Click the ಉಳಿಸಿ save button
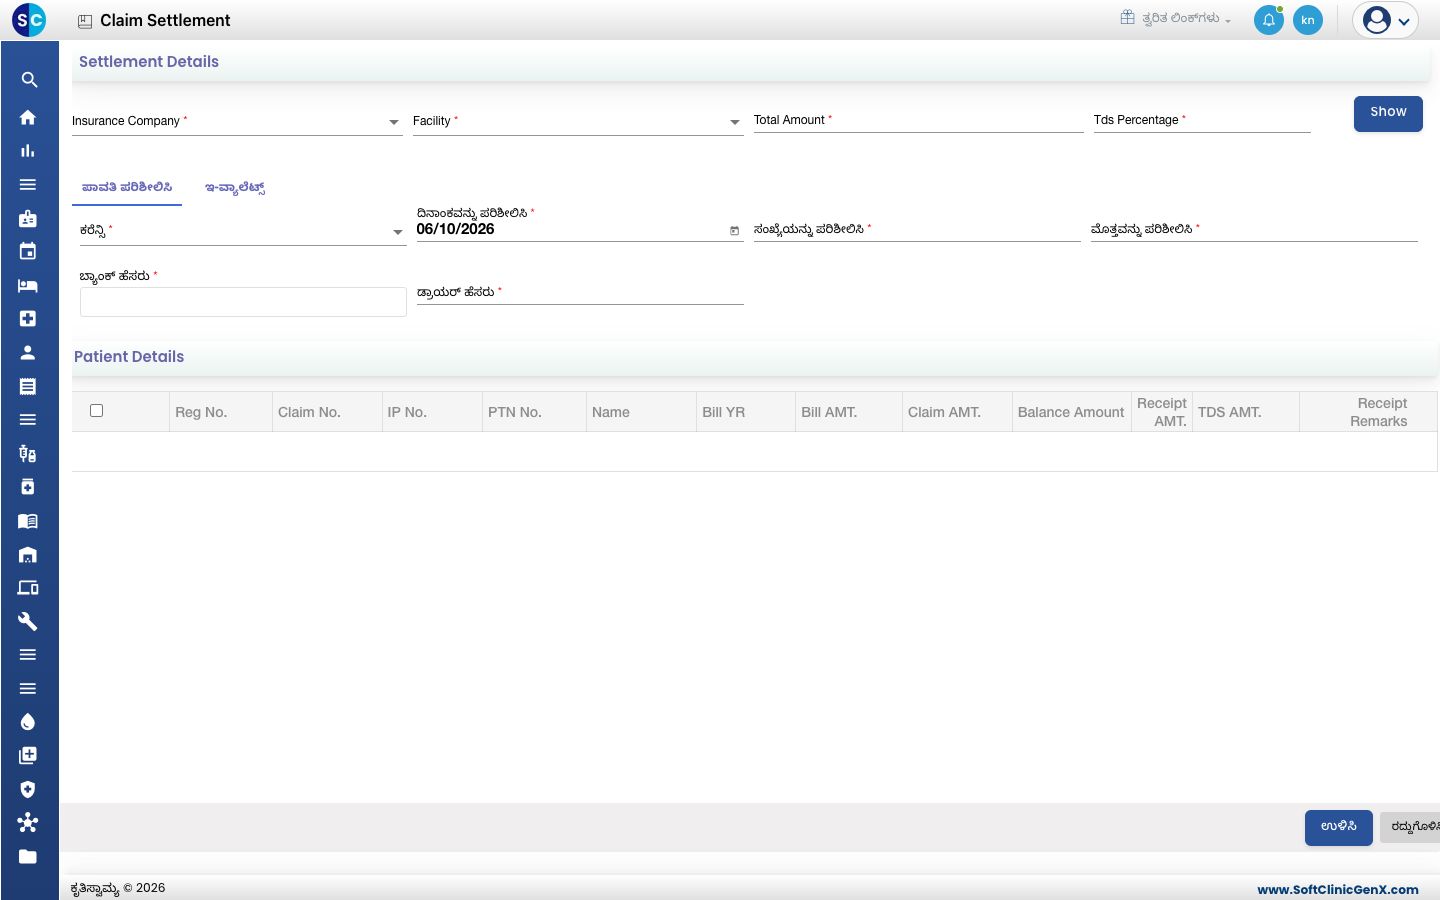This screenshot has width=1440, height=900. coord(1339,827)
